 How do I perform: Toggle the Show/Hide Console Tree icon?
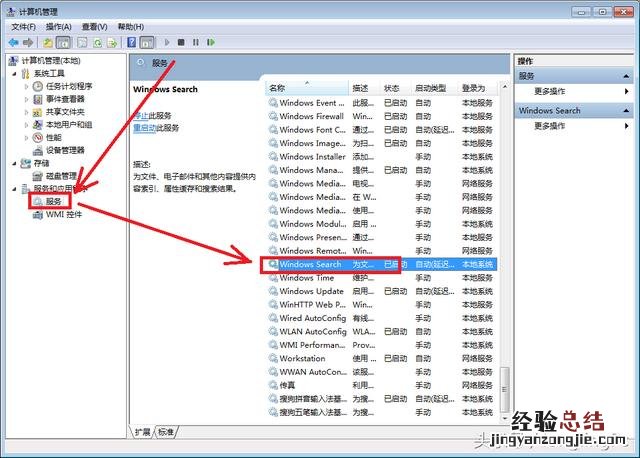63,42
